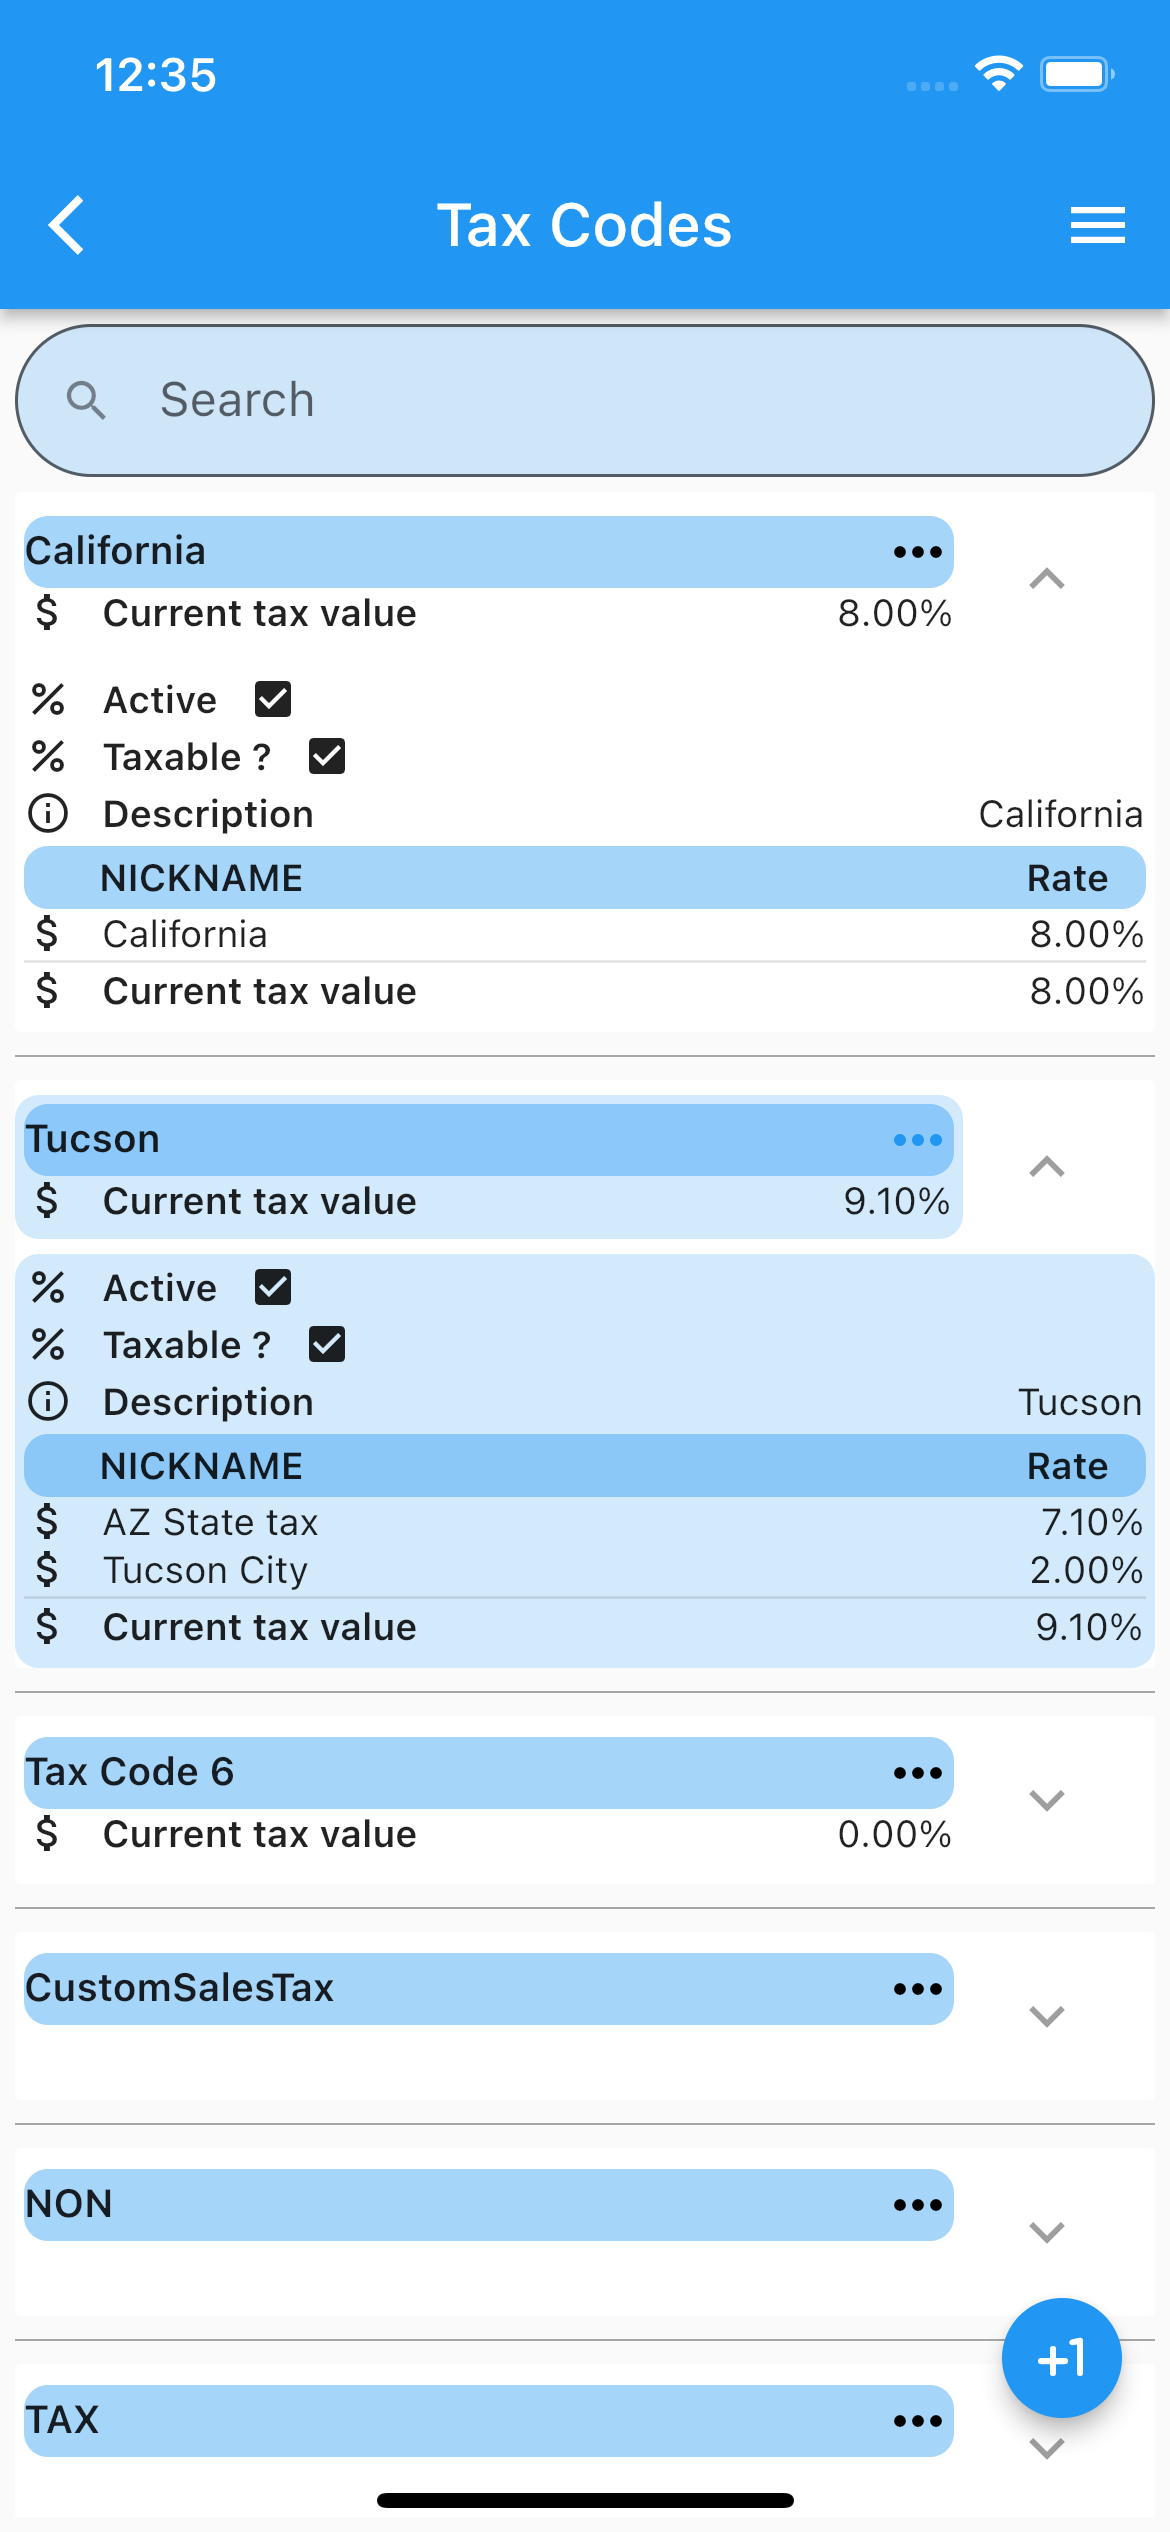Open California three-dot options
Viewport: 1170px width, 2532px height.
(x=917, y=552)
